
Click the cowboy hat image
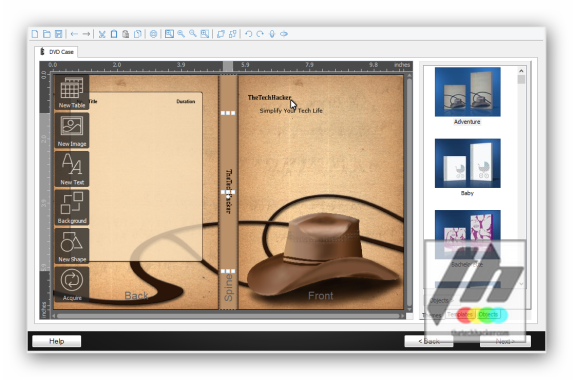(x=322, y=254)
